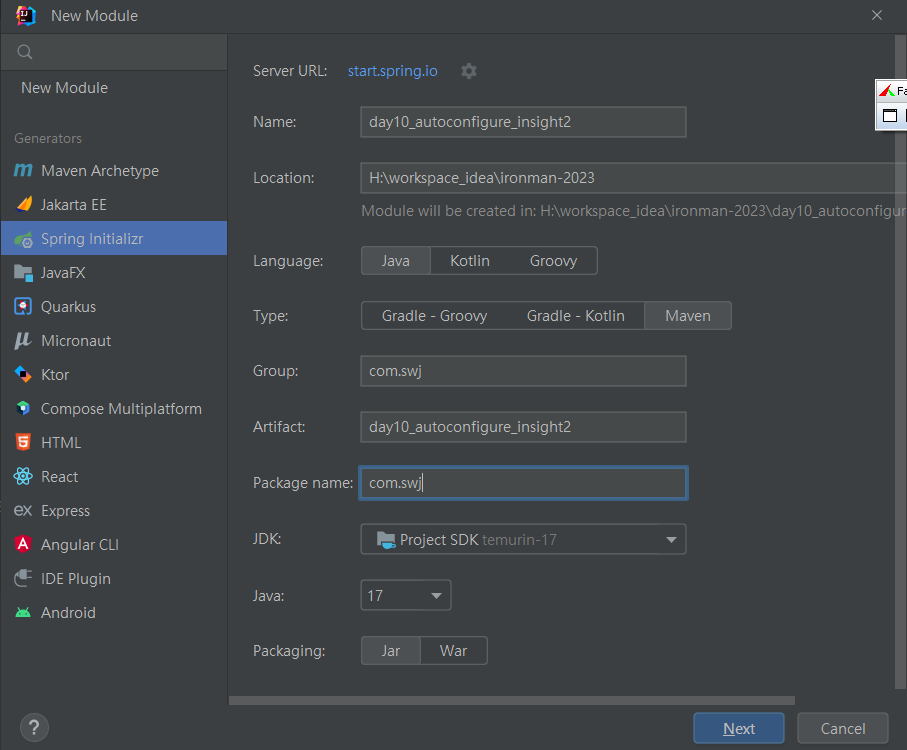Focus the Group input field
Viewport: 907px width, 750px height.
coord(523,371)
